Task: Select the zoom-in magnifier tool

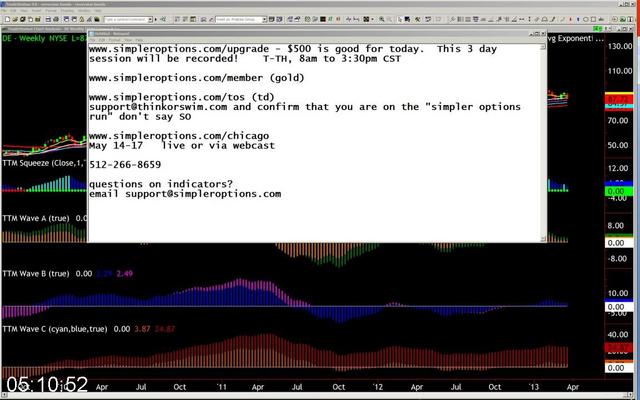Action: tap(382, 19)
